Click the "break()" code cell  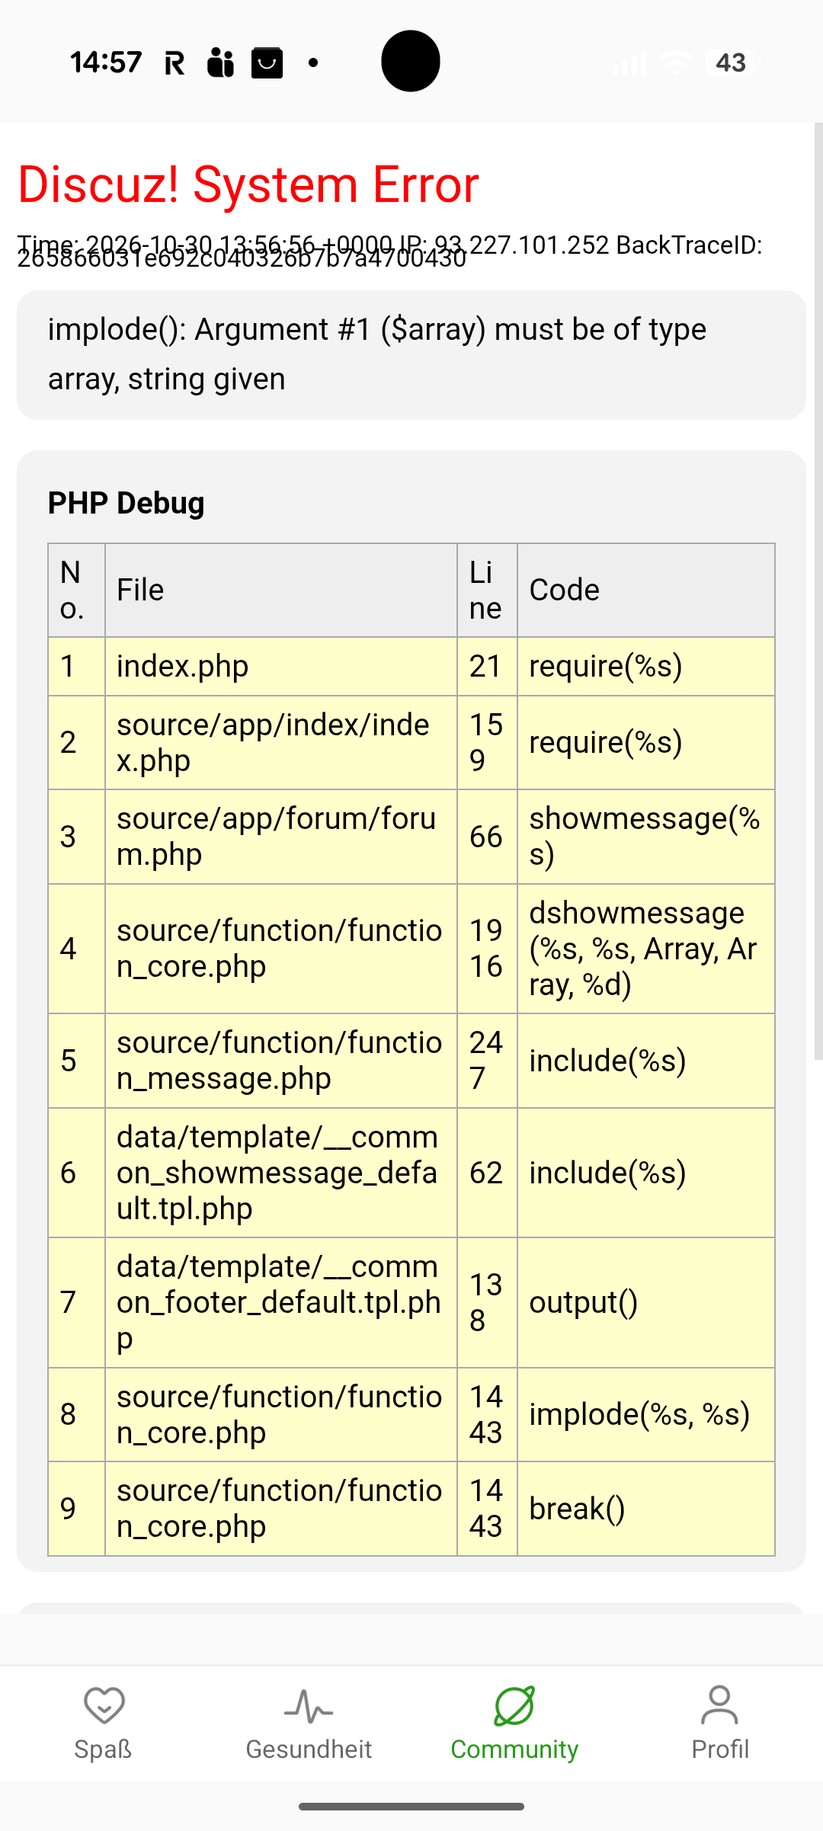646,1508
